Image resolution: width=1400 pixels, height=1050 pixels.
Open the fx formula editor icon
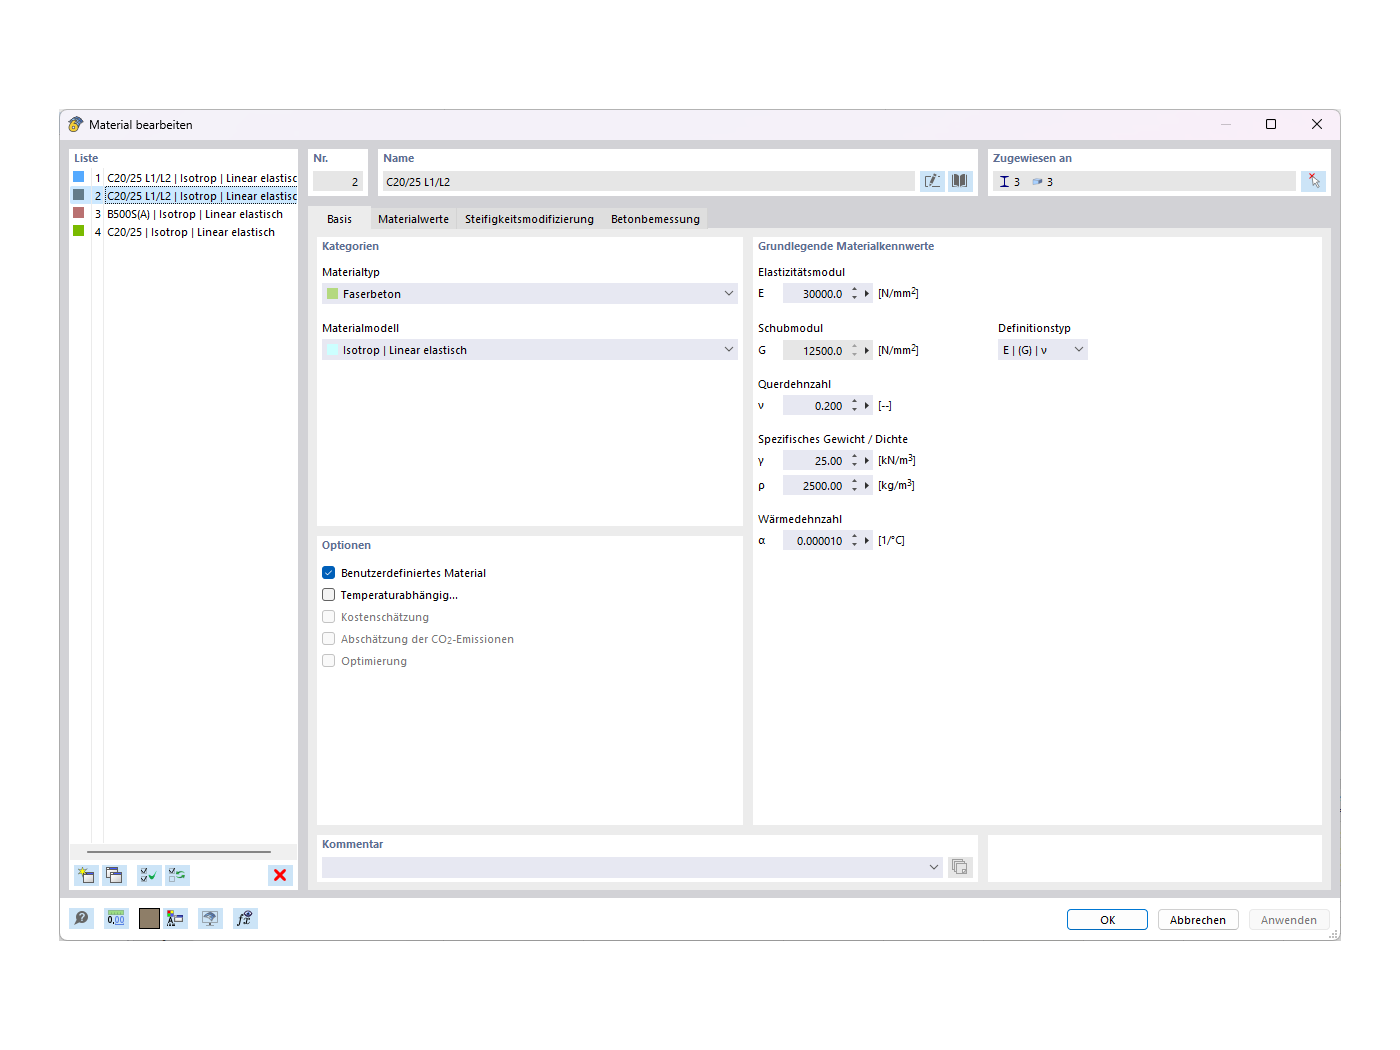(245, 918)
